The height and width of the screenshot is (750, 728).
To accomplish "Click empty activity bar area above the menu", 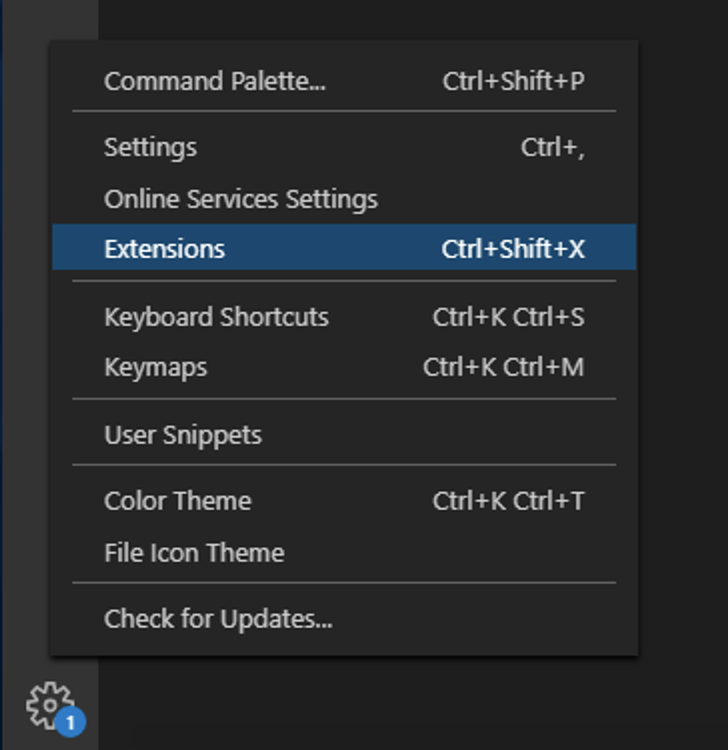I will tap(50, 19).
